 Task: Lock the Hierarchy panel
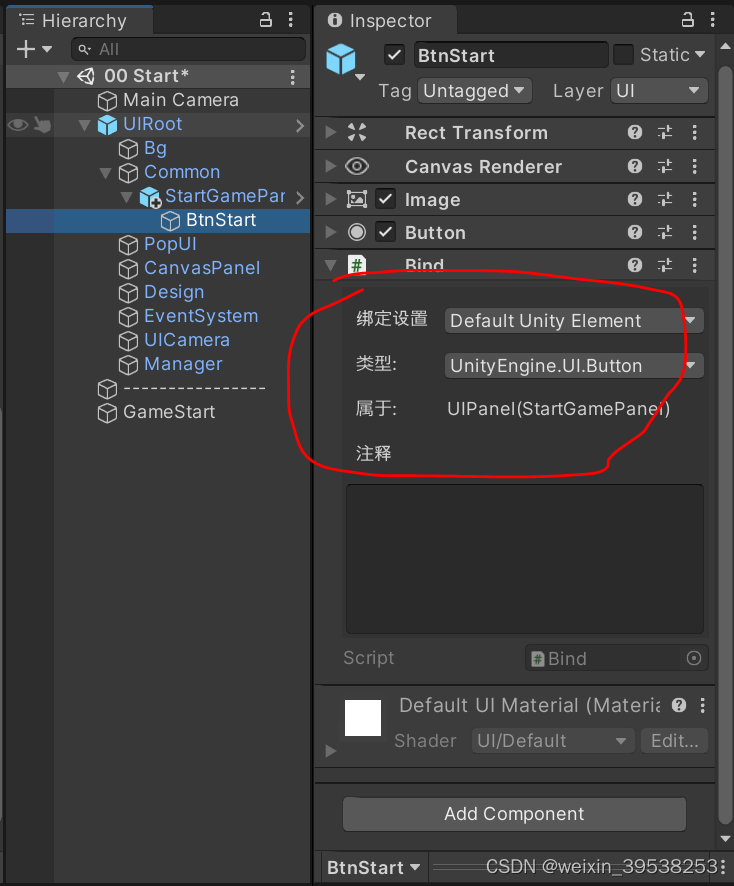pyautogui.click(x=266, y=20)
